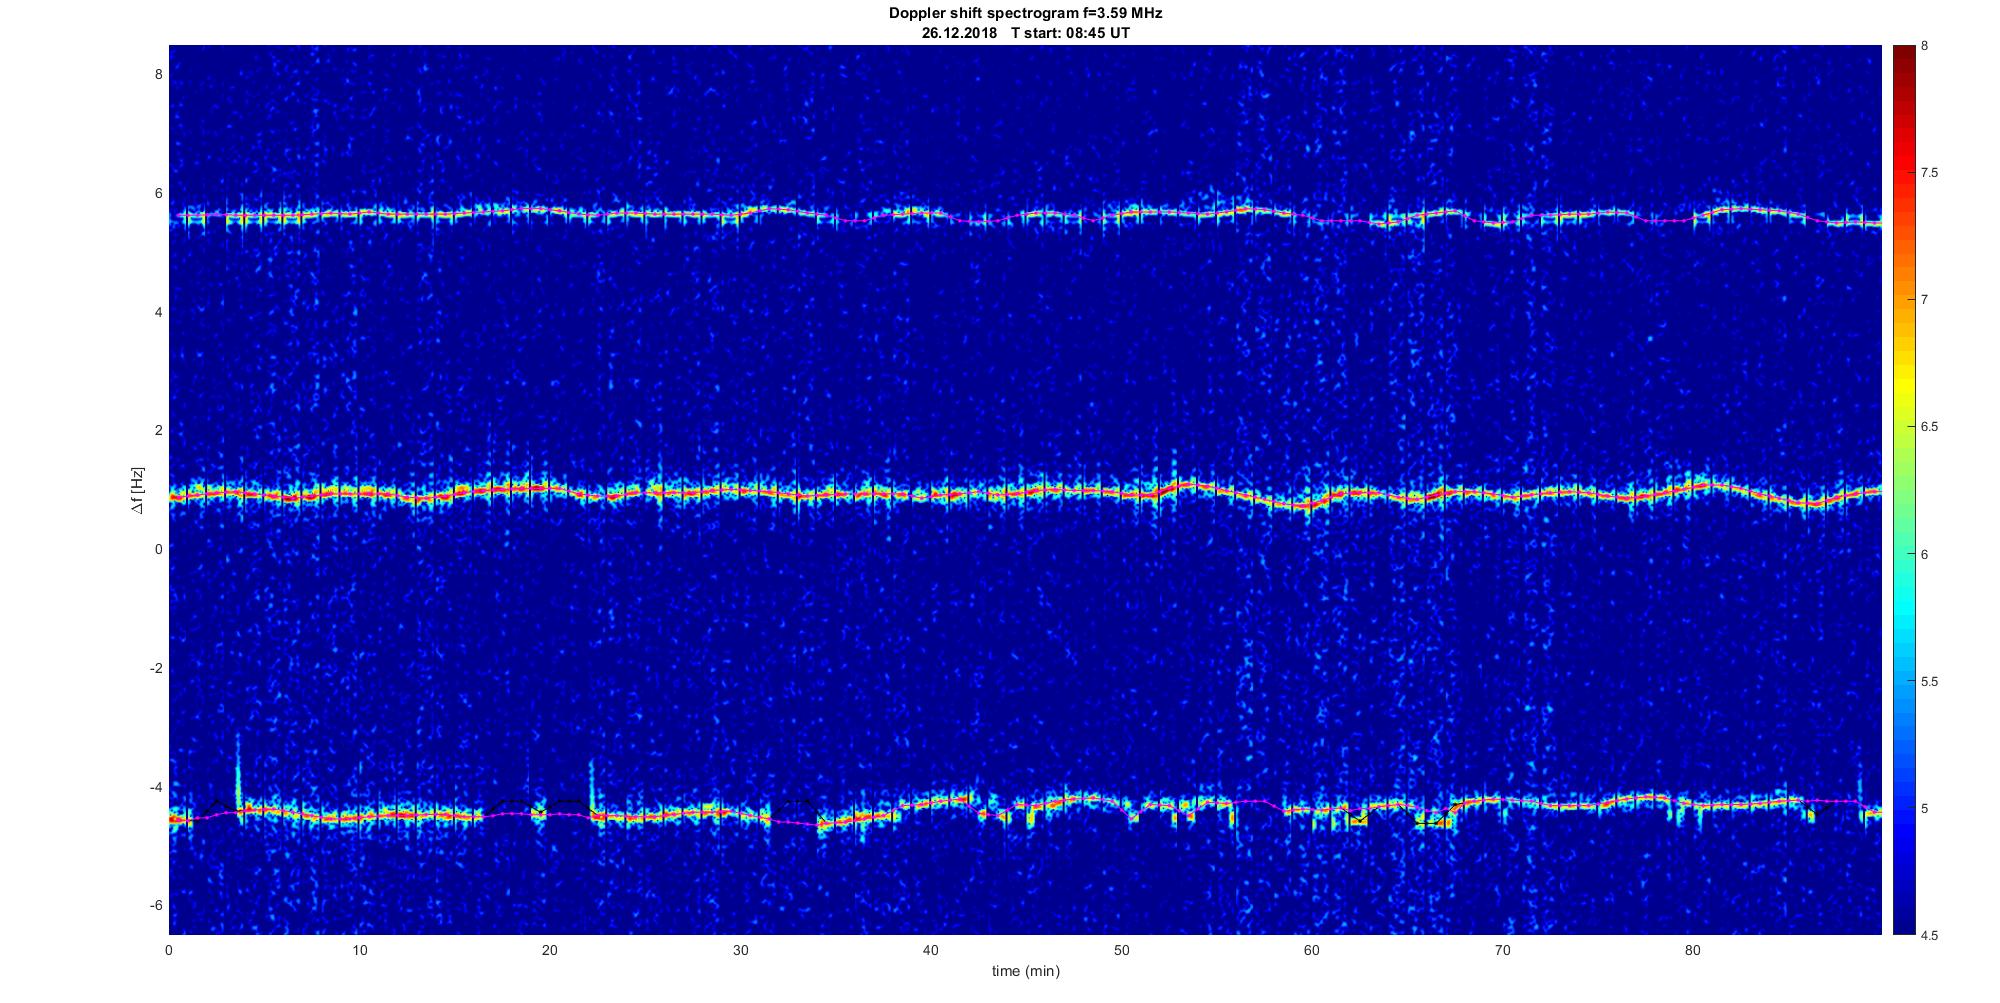Click the y-axis tick label 2
The image size is (2000, 1003).
click(158, 431)
